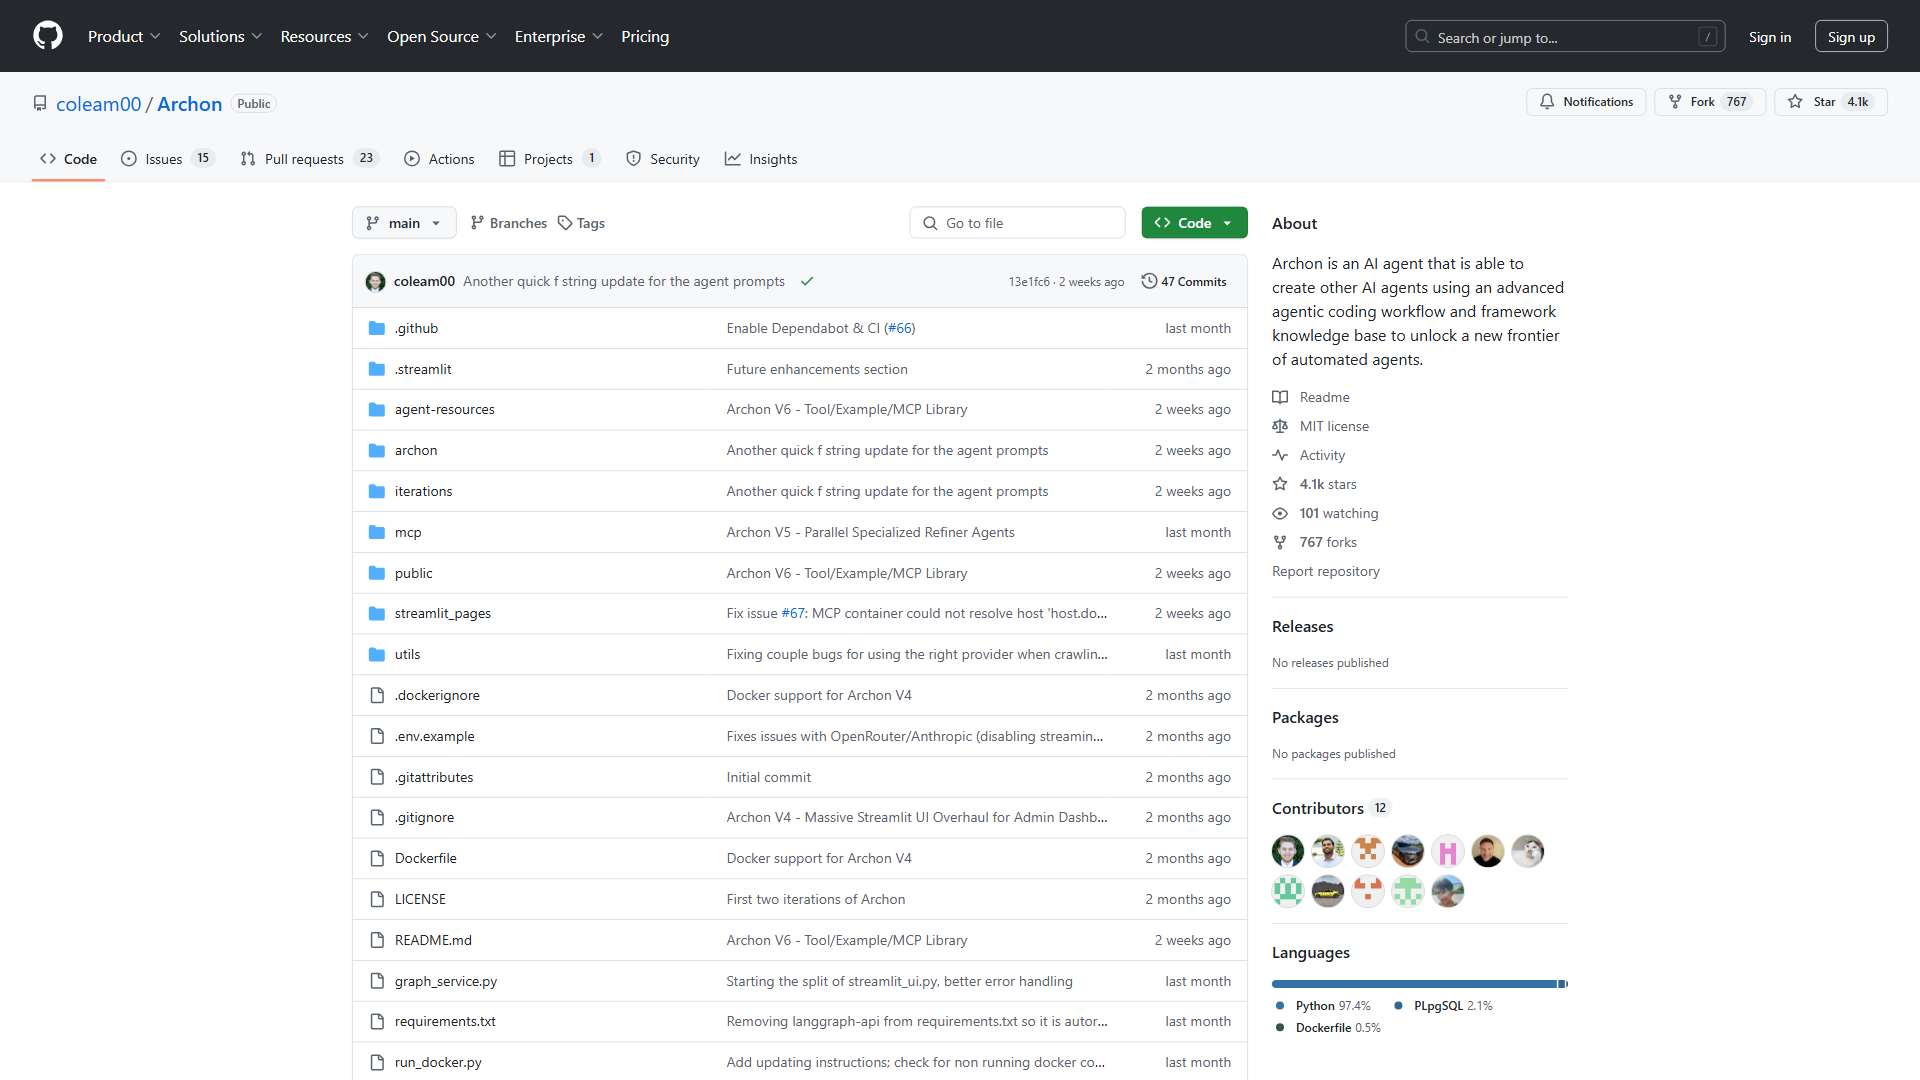View the first contributor avatar
Screen dimensions: 1920x1080
[1288, 851]
